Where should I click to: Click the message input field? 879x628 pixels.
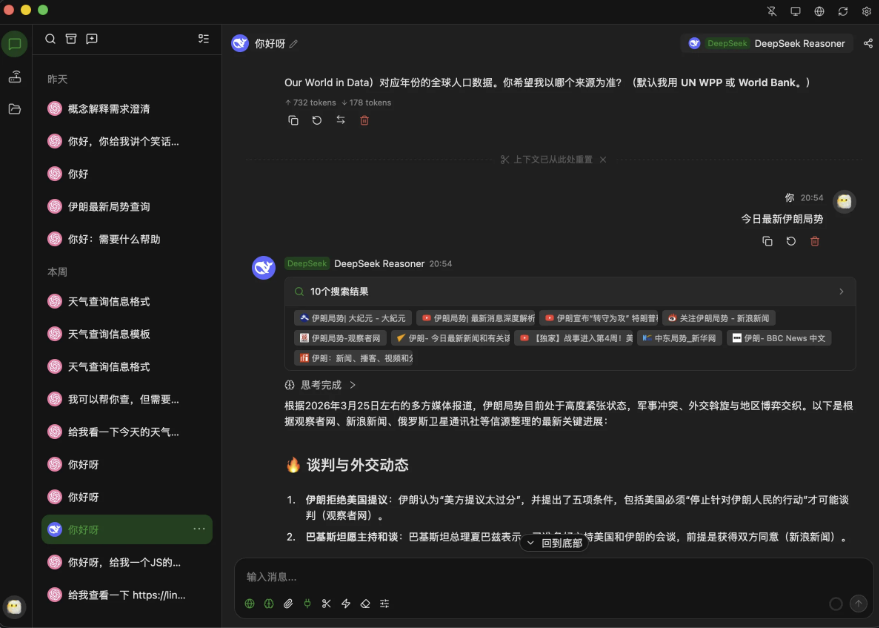click(x=500, y=576)
